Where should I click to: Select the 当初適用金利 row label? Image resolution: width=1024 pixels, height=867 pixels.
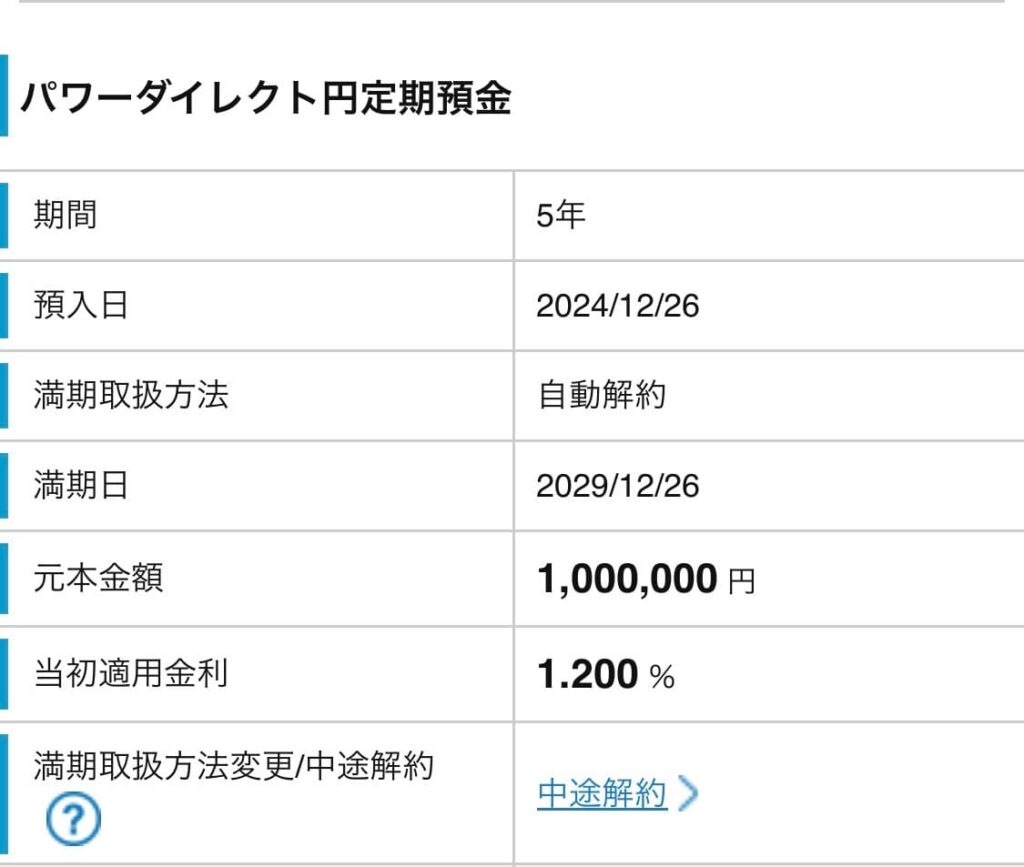click(131, 673)
